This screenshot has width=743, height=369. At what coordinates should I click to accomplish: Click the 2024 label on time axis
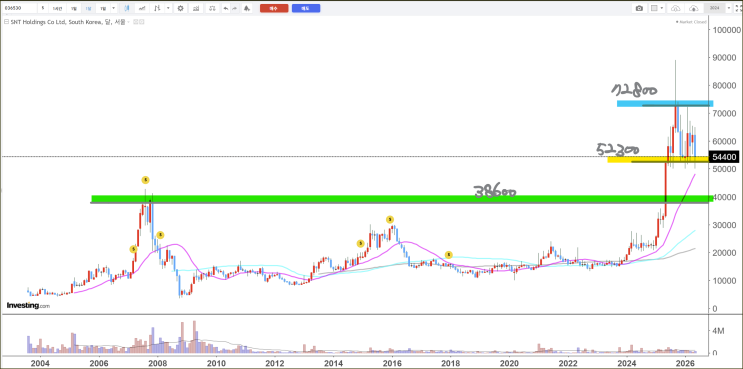pos(626,364)
